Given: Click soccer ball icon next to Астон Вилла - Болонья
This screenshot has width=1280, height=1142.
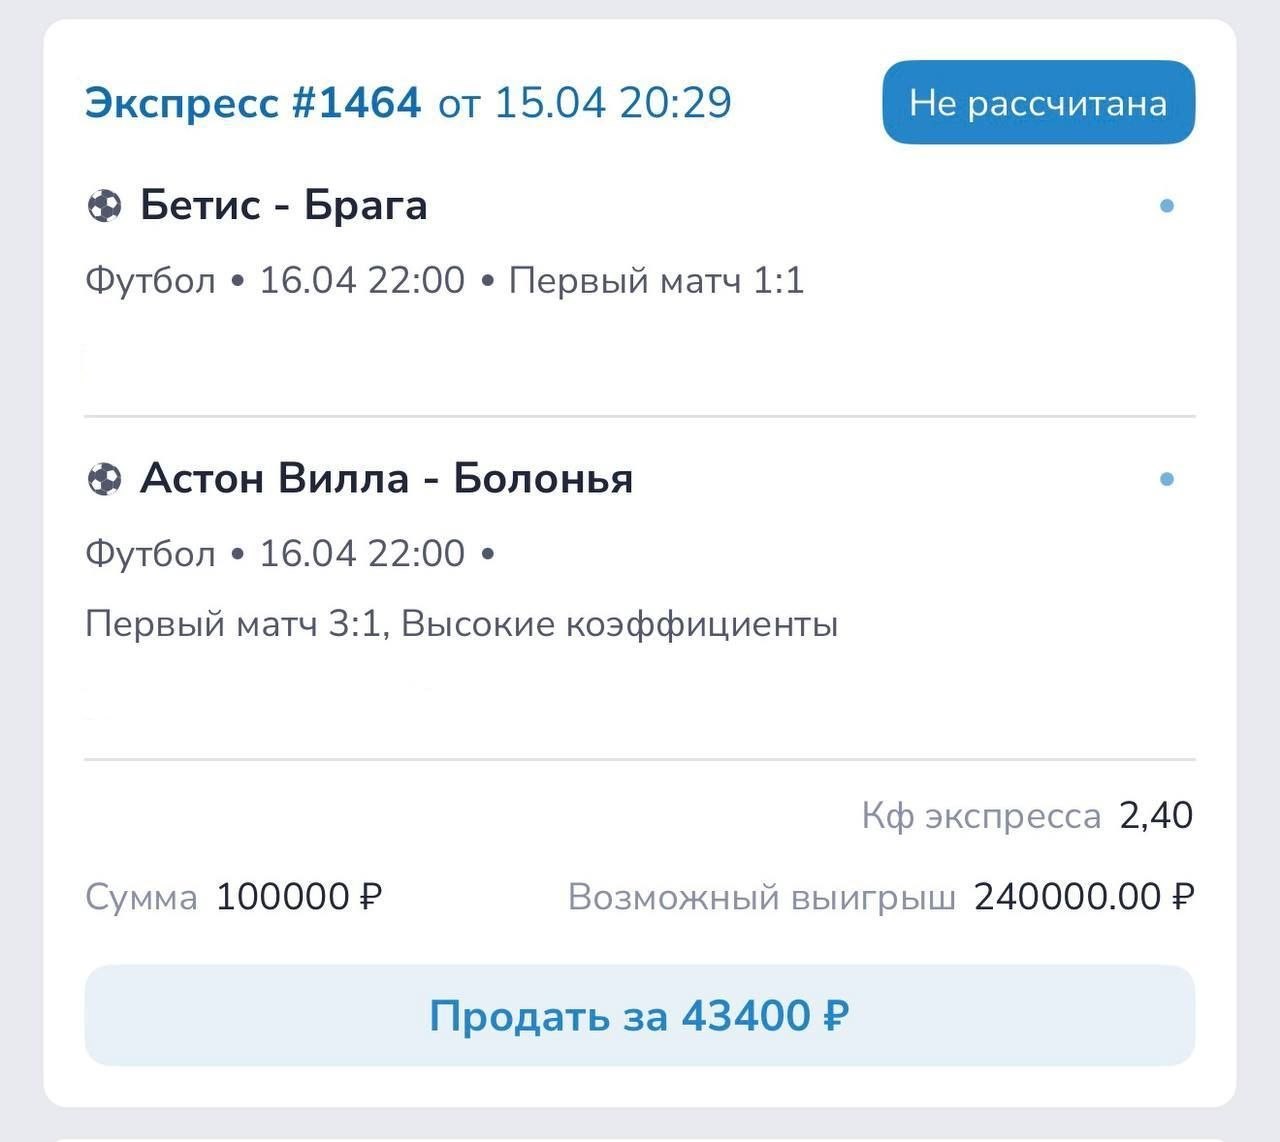Looking at the screenshot, I should [104, 479].
